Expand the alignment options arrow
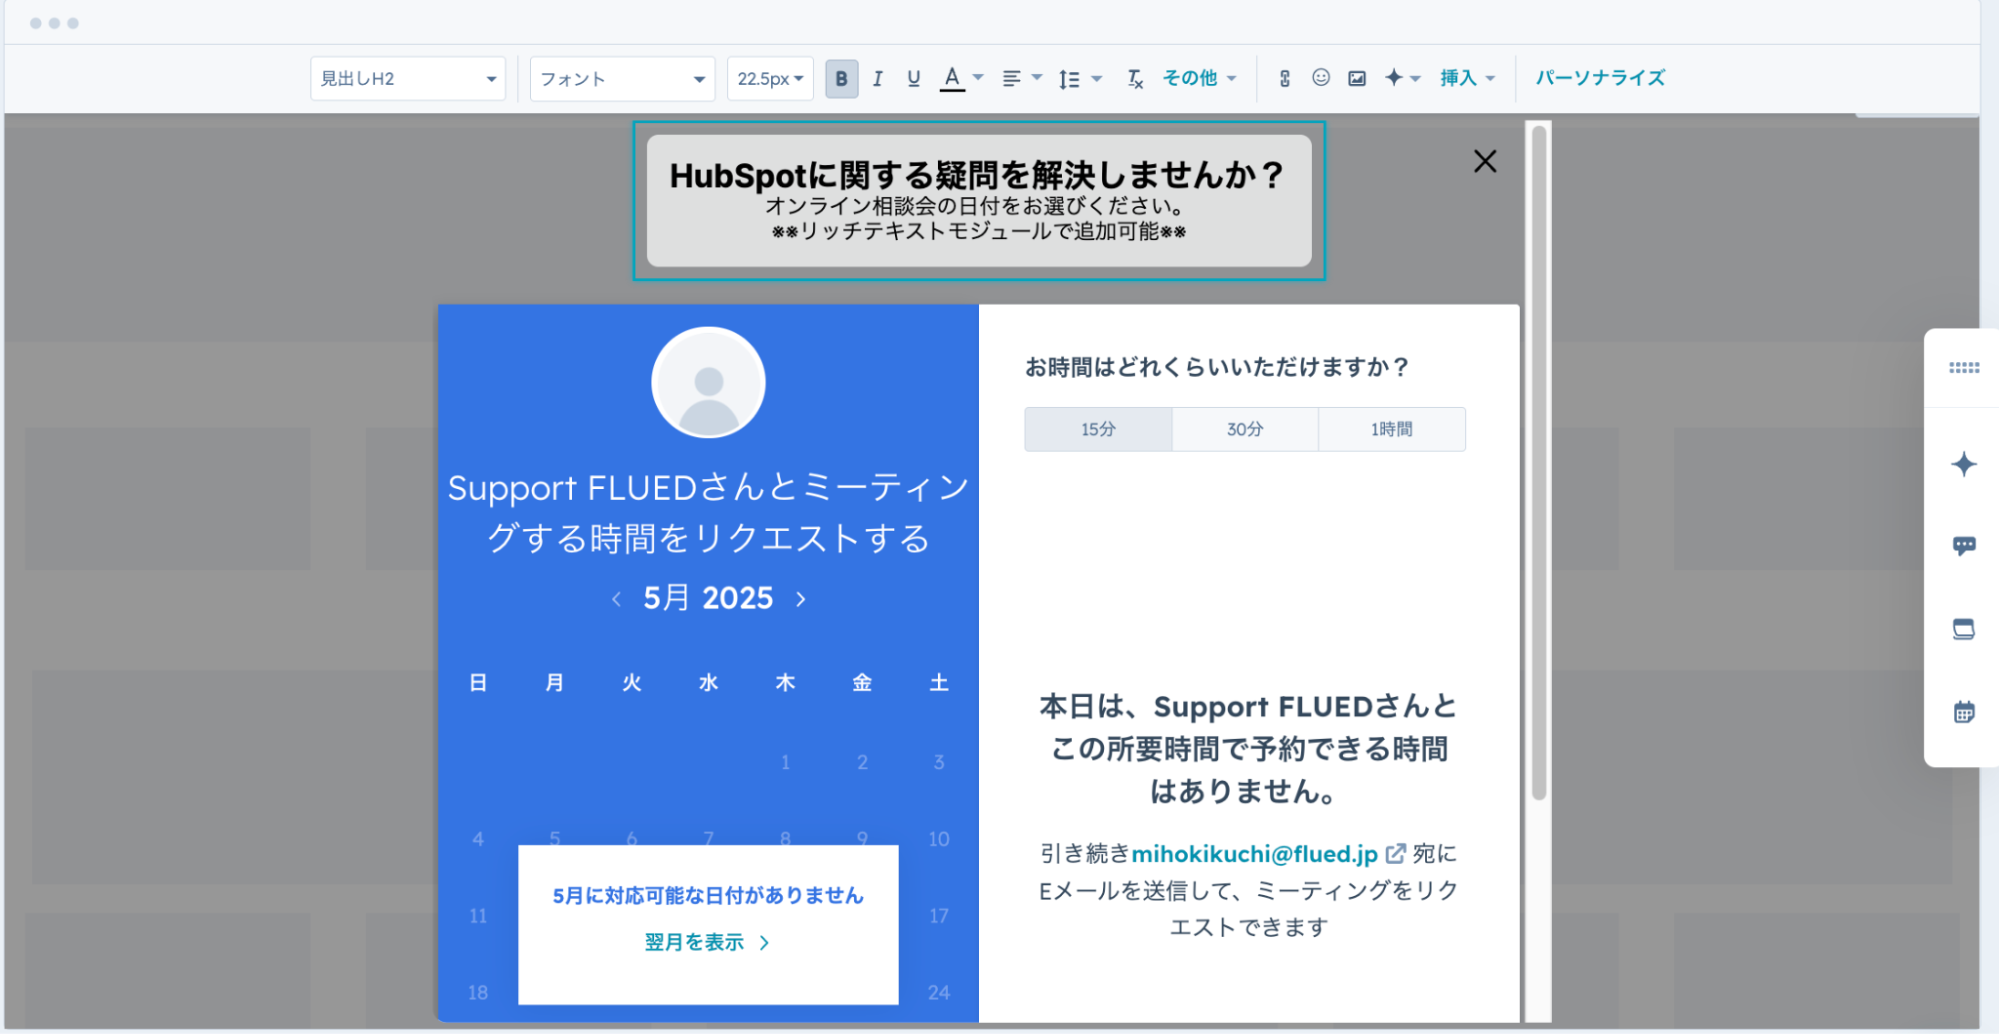Viewport: 1999px width, 1034px height. 1037,77
